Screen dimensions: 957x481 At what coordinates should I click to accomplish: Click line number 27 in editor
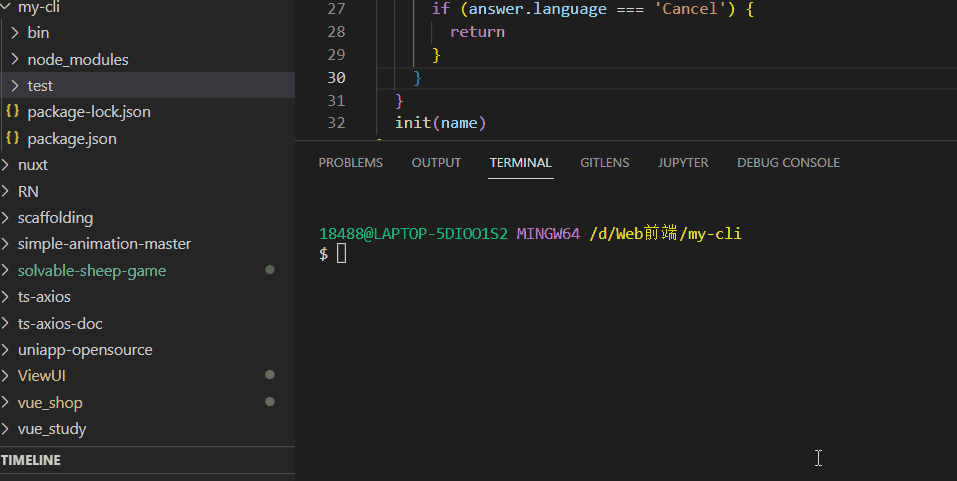[336, 9]
